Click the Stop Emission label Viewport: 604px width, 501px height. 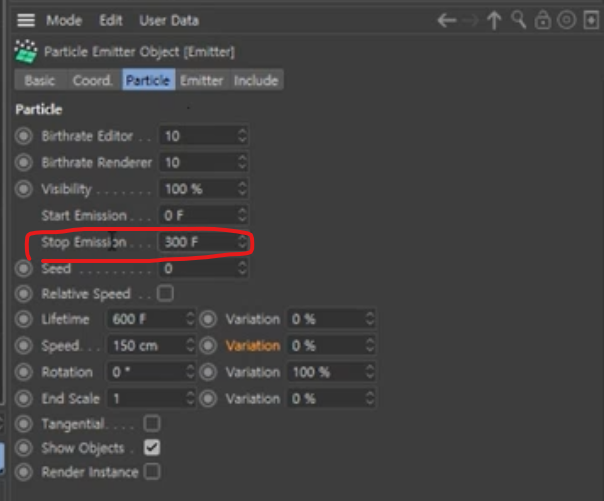click(84, 242)
